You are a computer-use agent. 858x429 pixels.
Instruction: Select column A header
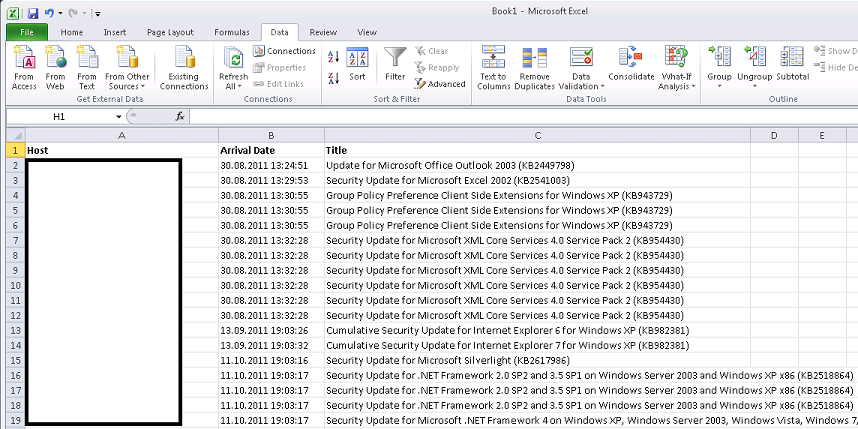point(121,135)
